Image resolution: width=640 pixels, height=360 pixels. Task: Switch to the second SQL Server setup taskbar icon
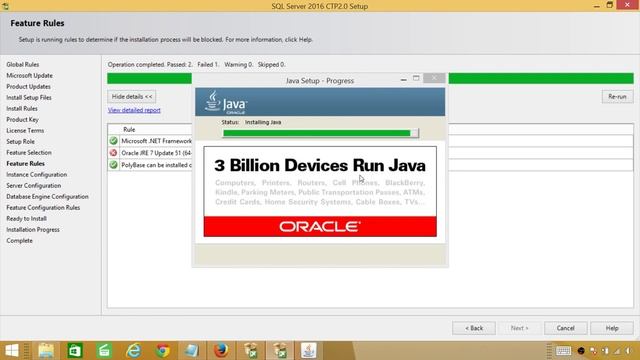(280, 351)
